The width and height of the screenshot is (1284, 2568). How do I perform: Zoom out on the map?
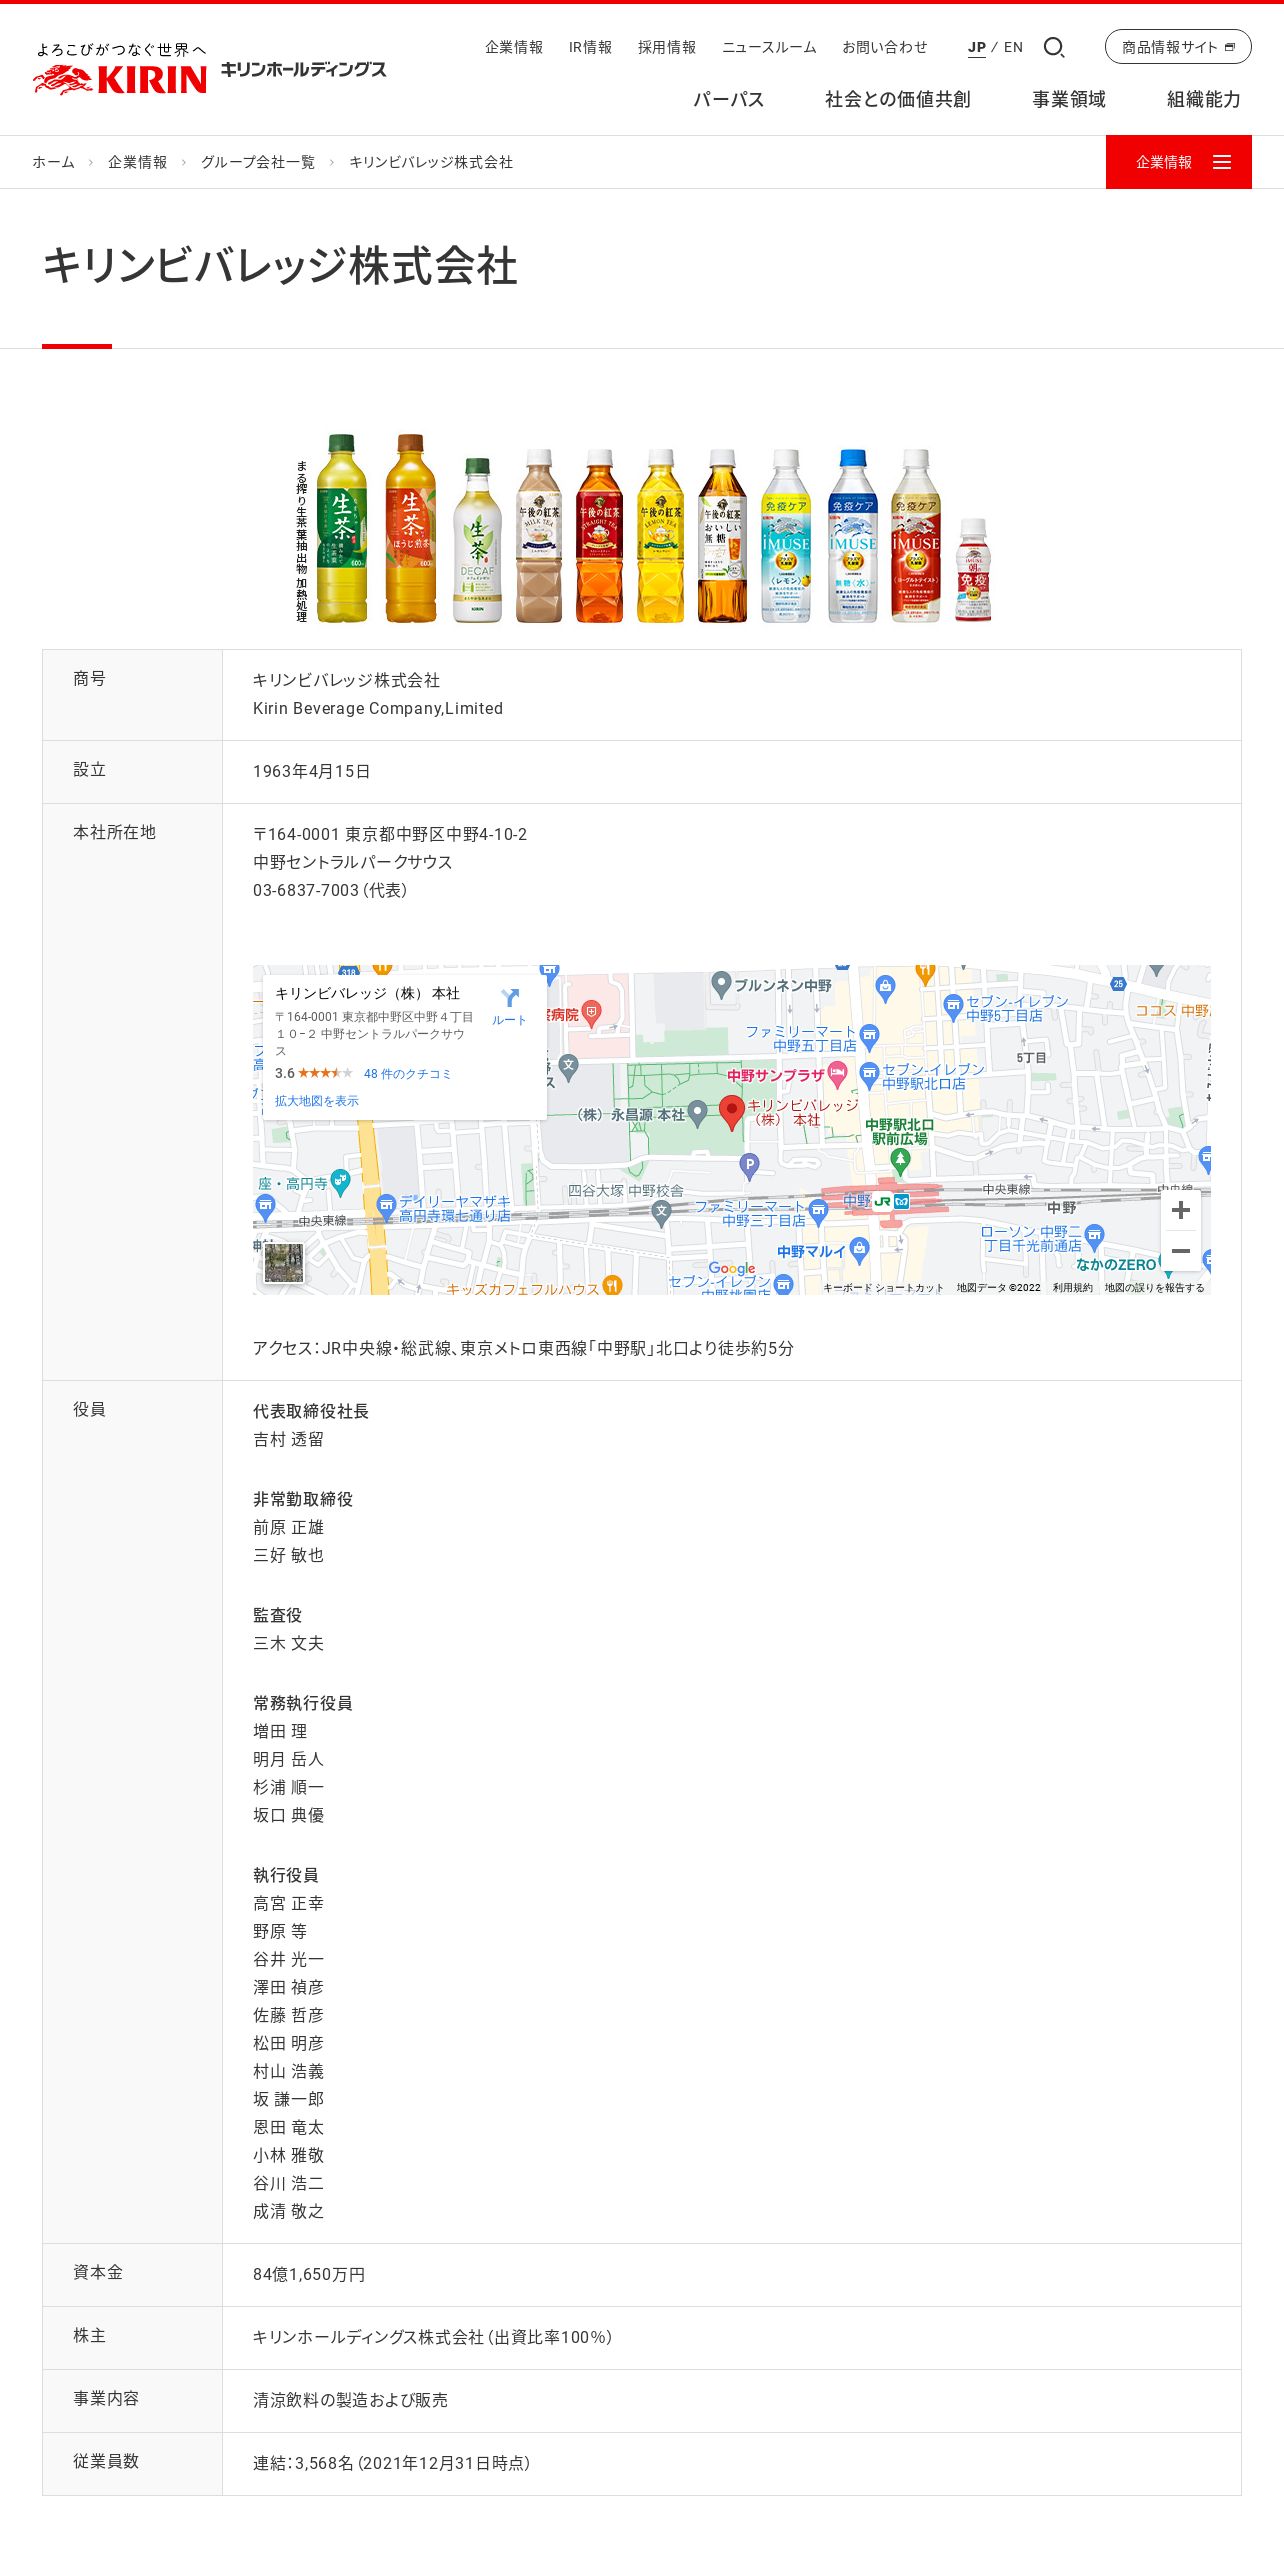click(x=1181, y=1251)
